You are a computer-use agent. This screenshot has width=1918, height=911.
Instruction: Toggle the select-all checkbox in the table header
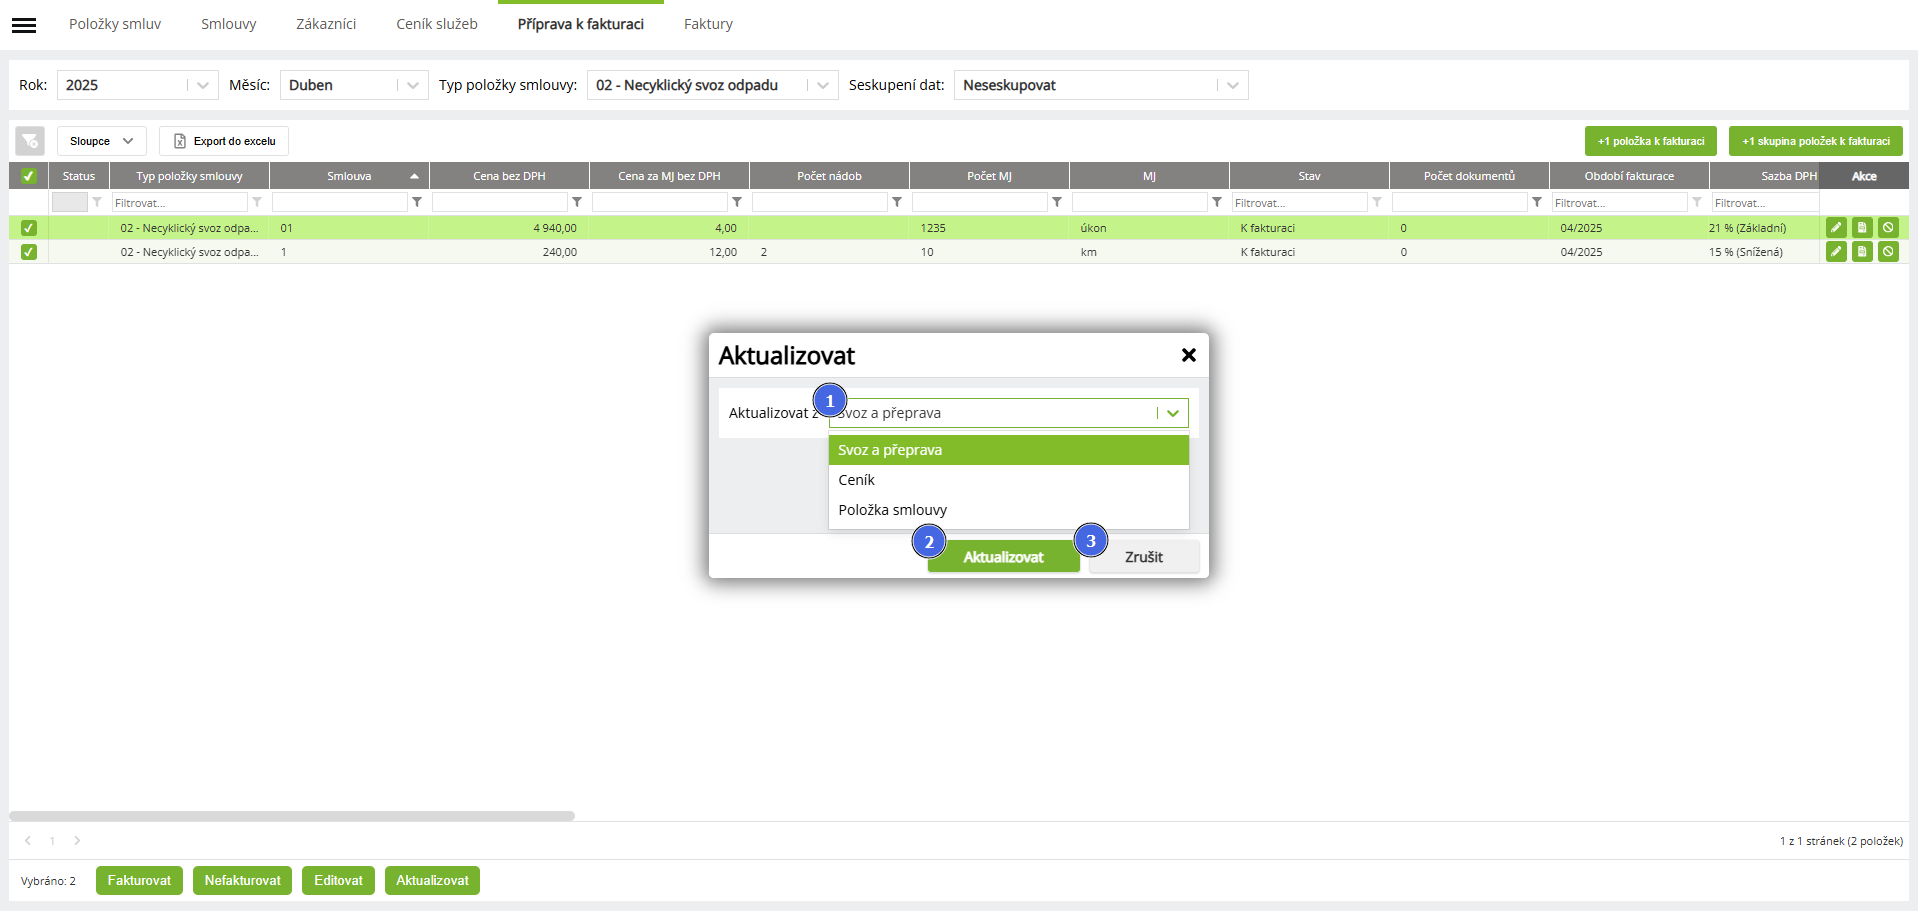pos(29,176)
